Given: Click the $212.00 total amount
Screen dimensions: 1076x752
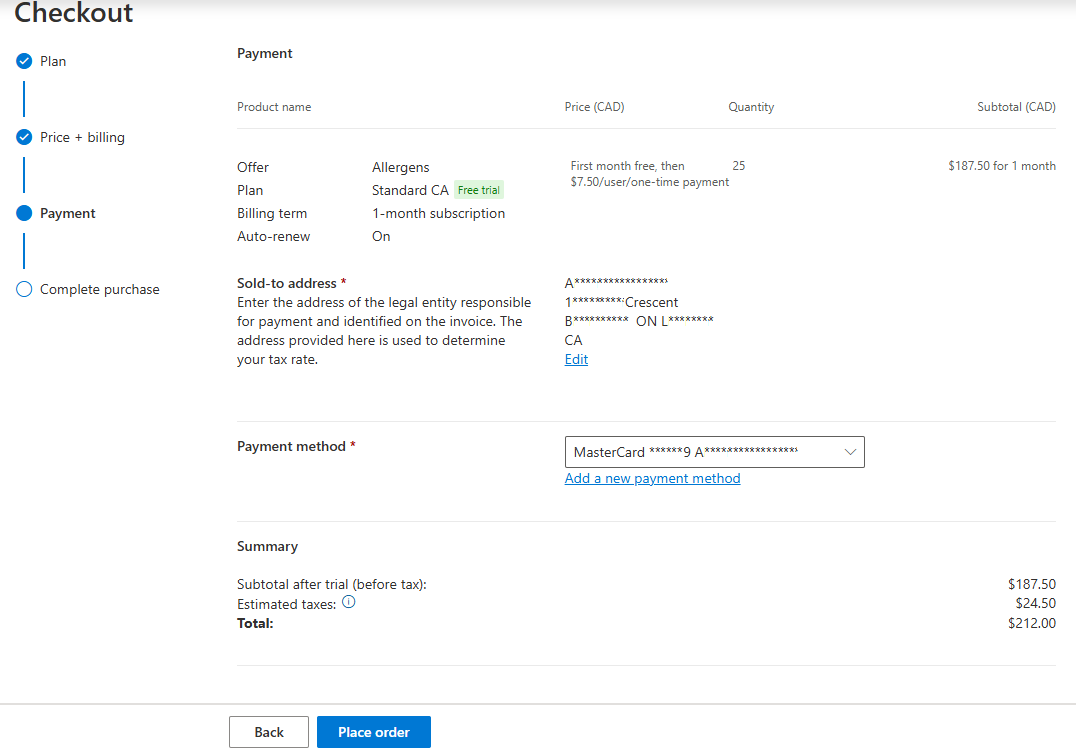Looking at the screenshot, I should tap(1031, 623).
